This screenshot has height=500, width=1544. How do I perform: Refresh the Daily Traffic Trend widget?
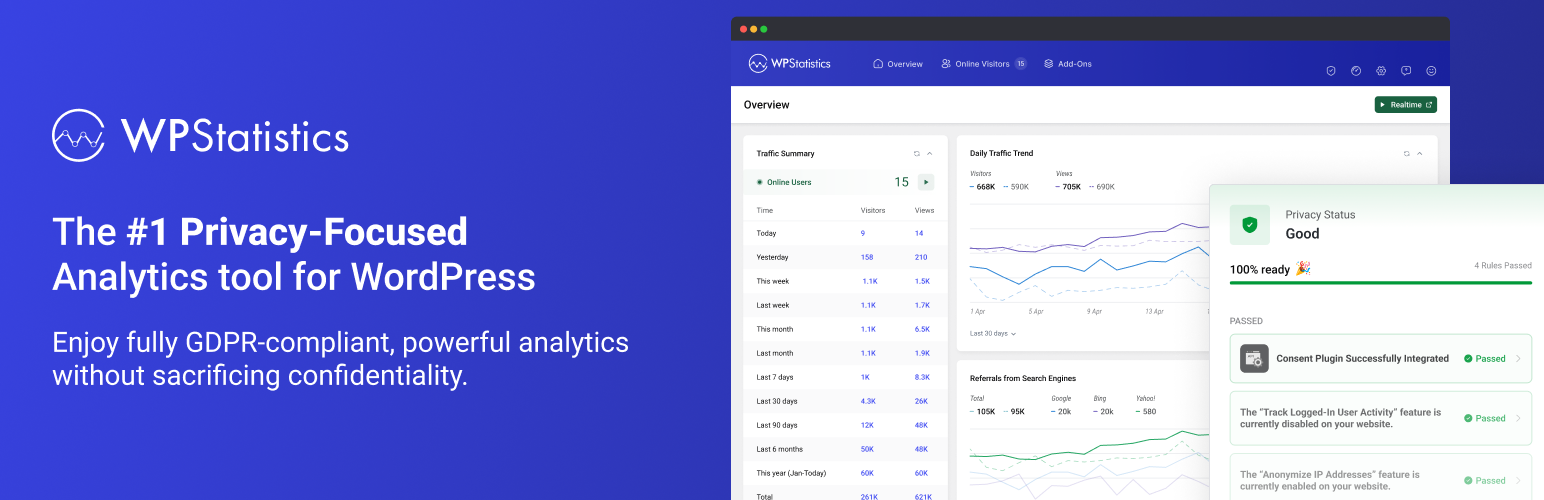(x=1406, y=154)
